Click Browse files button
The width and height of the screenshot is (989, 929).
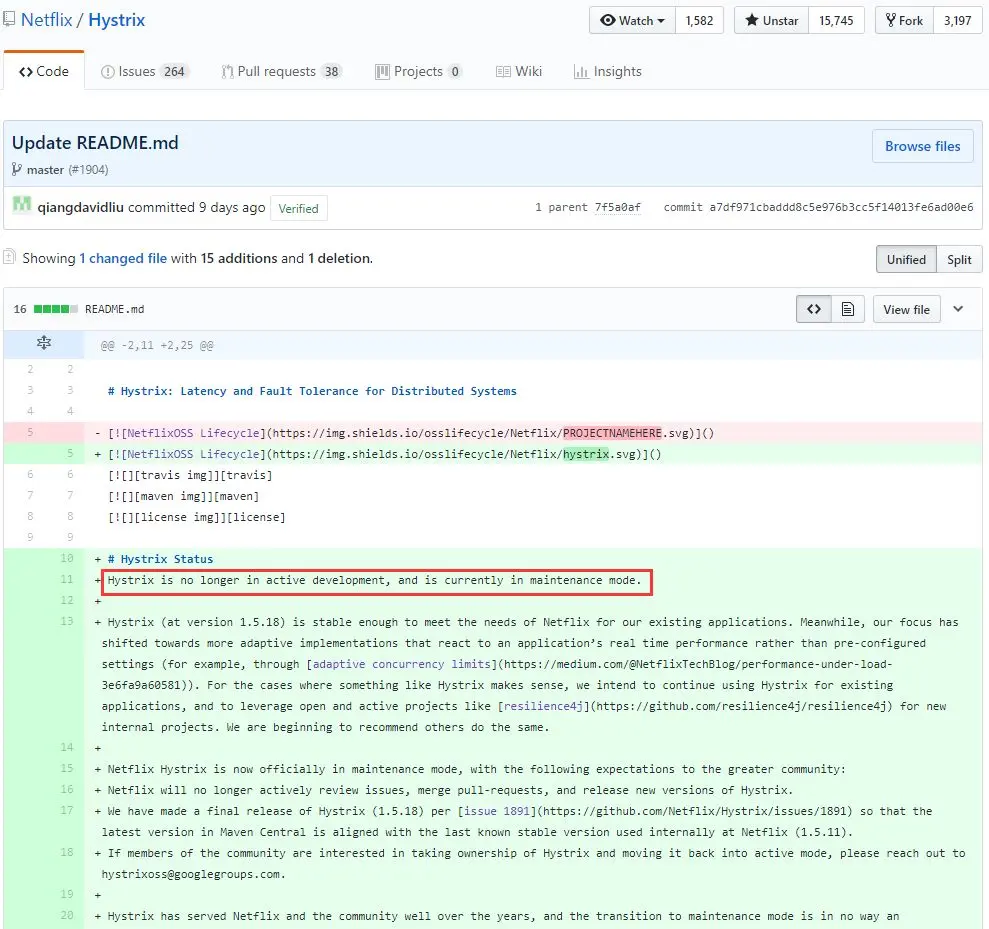click(x=922, y=146)
